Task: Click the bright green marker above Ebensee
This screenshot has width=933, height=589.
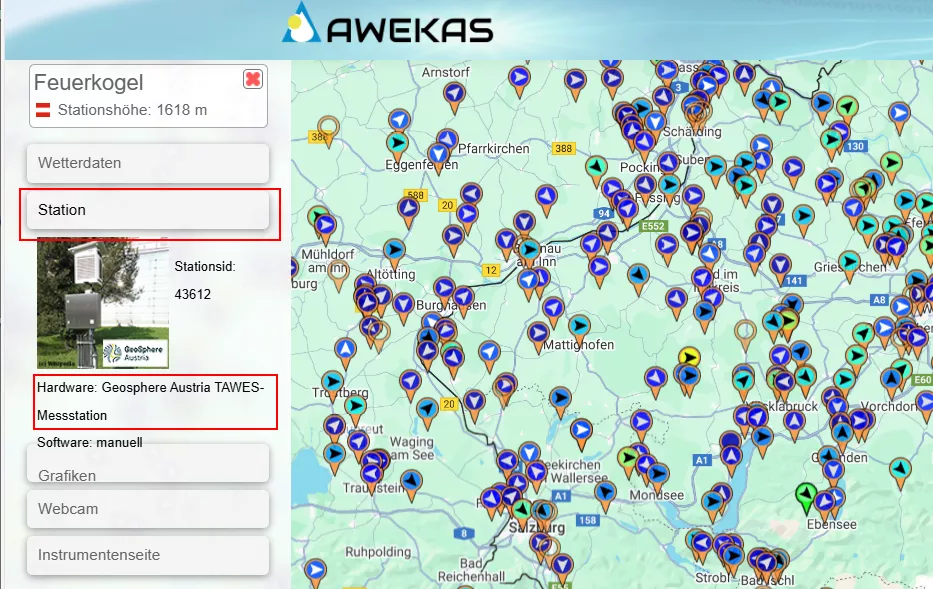Action: click(x=806, y=497)
